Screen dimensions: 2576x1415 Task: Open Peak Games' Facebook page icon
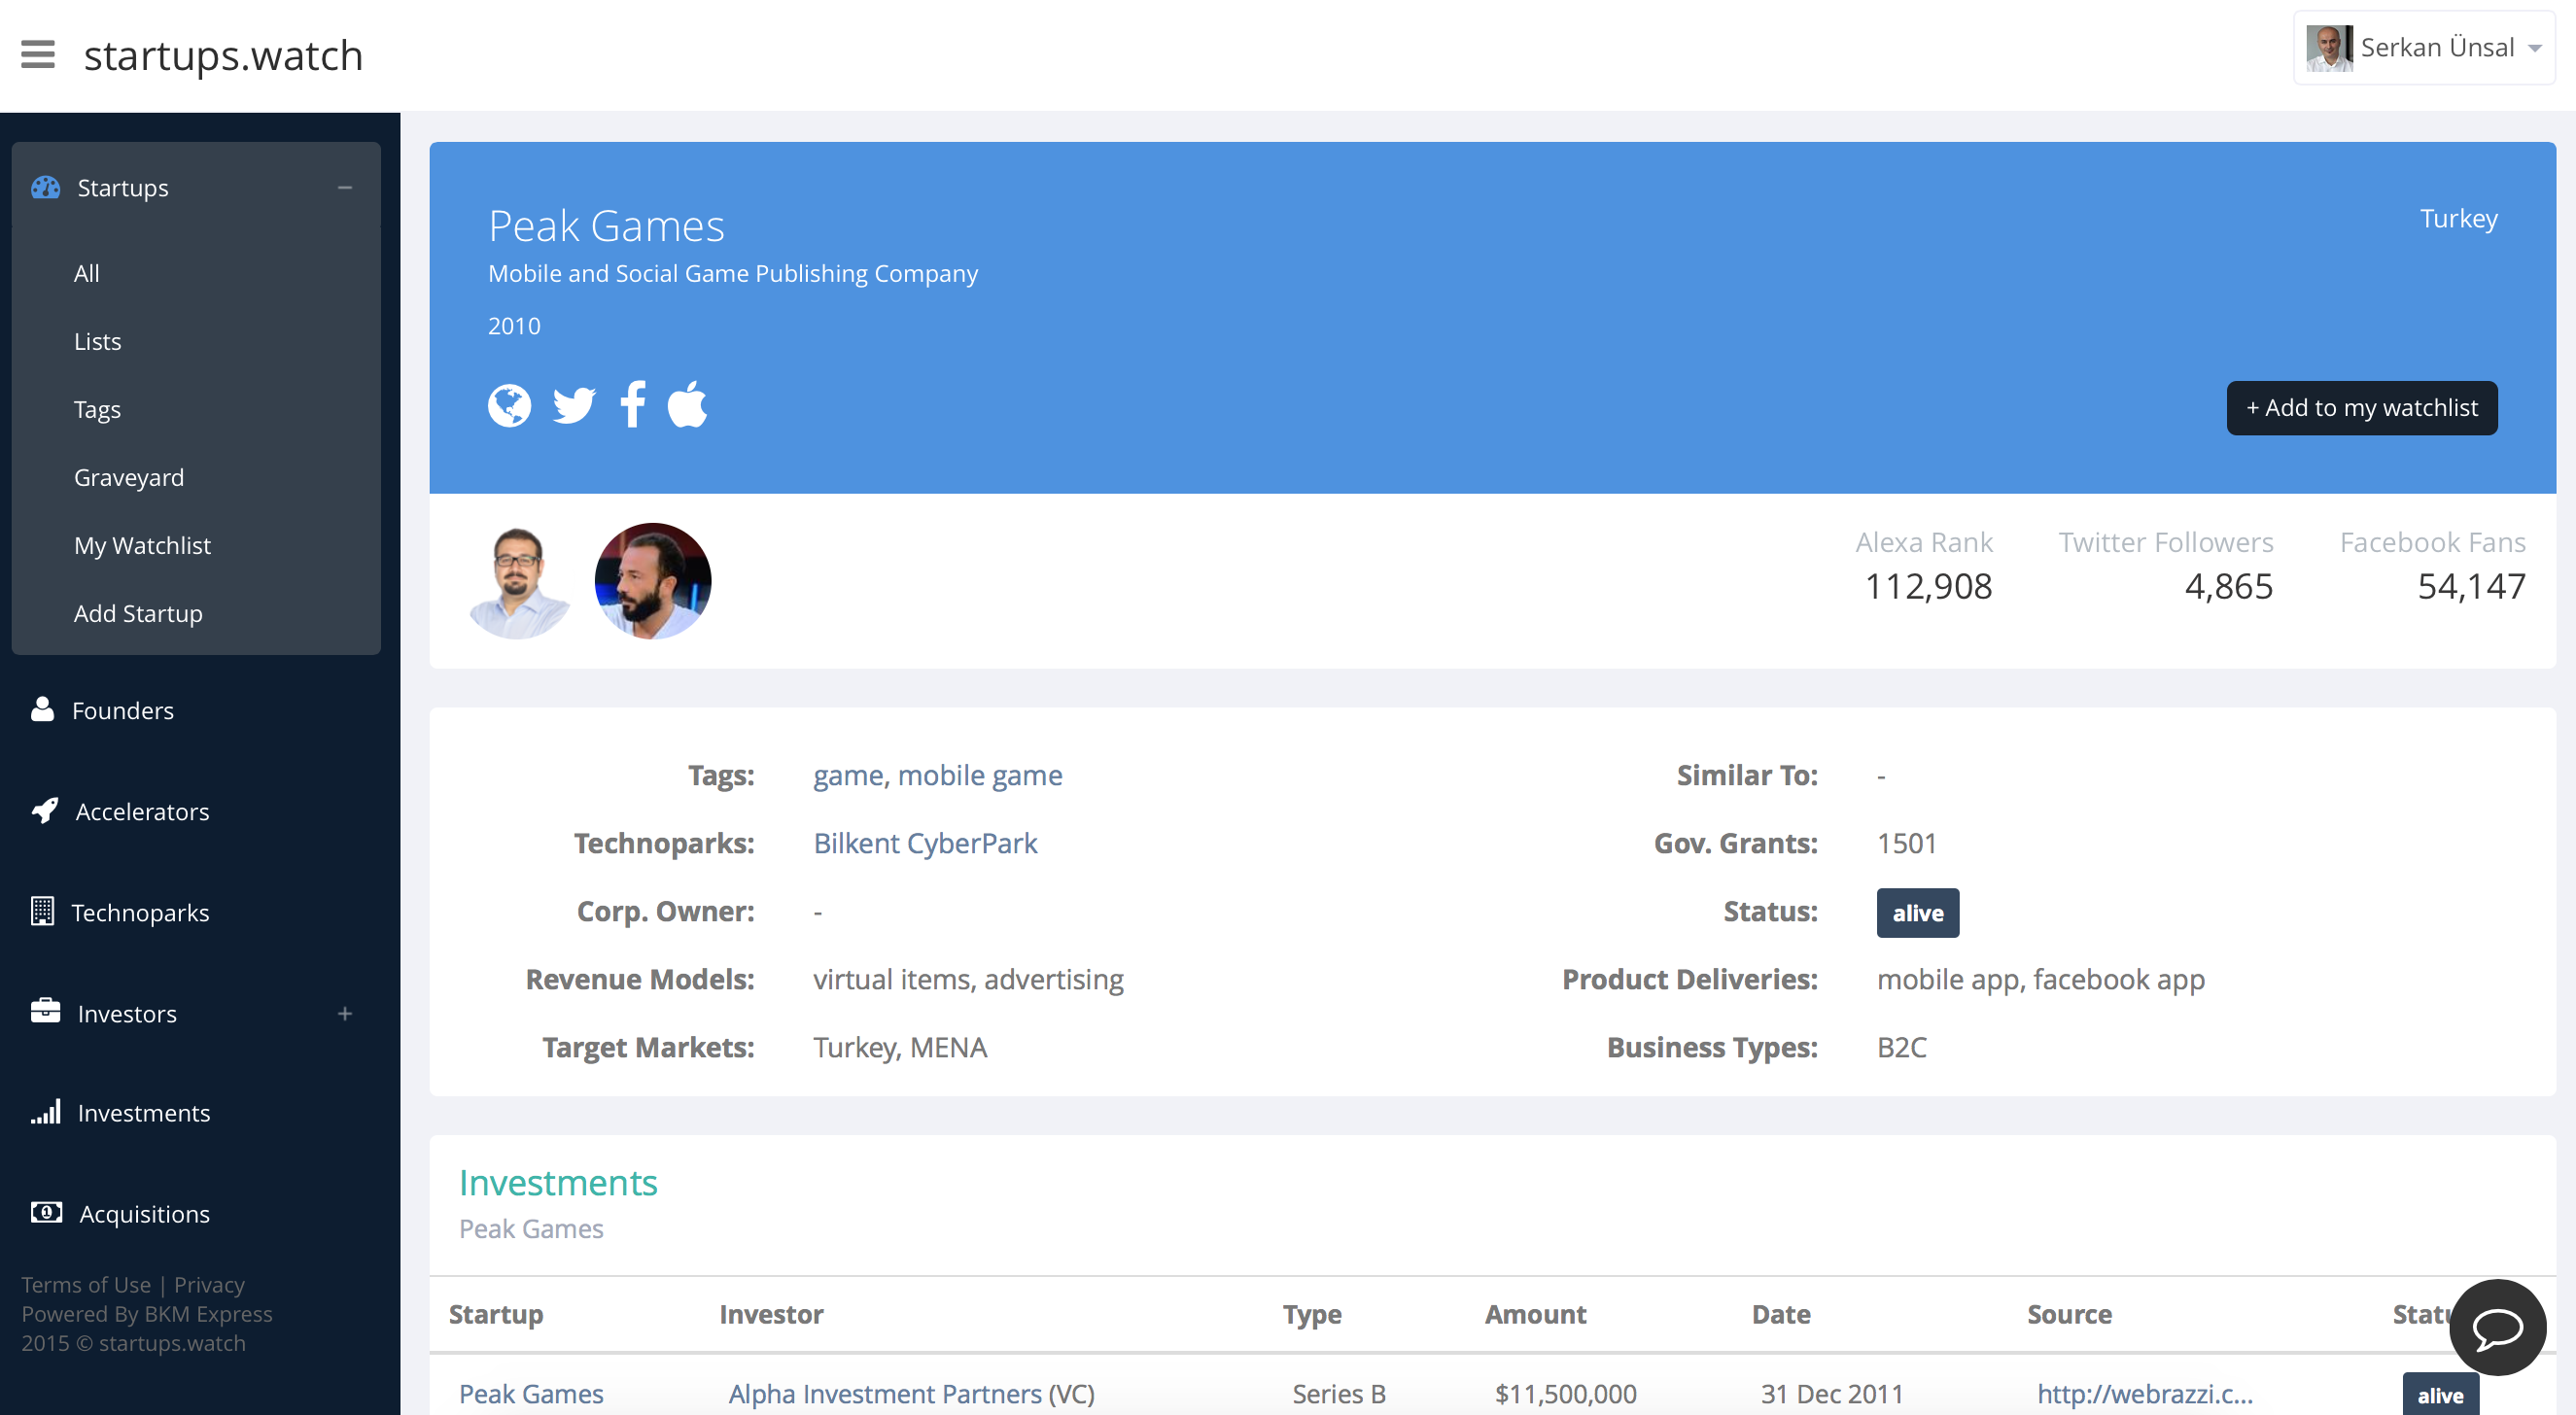[632, 405]
